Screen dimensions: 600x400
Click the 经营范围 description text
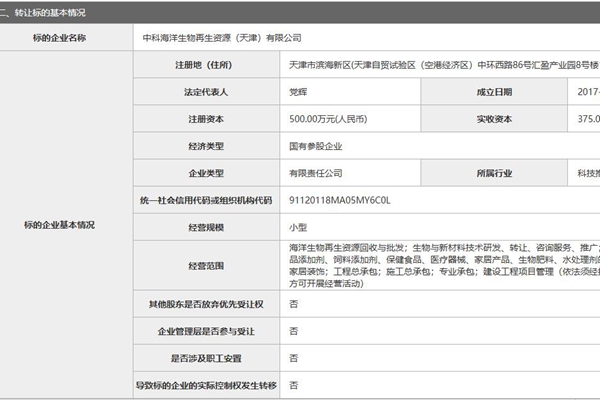(x=440, y=264)
